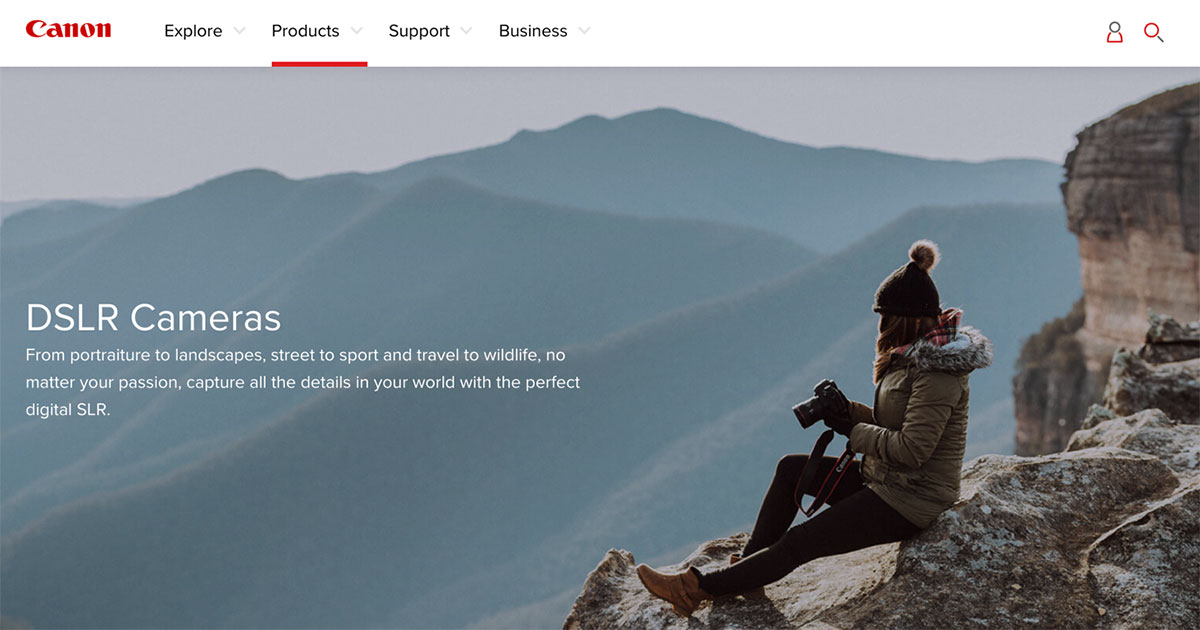Expand the chevron next to Explore

(x=239, y=31)
